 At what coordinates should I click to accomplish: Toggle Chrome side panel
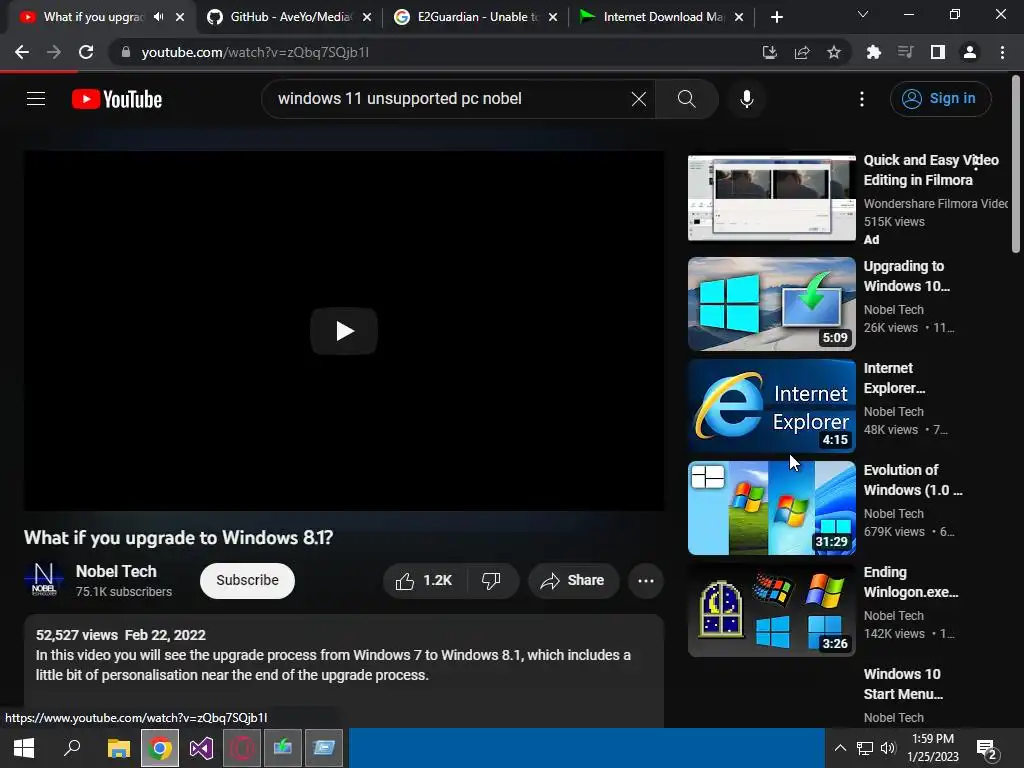pyautogui.click(x=938, y=52)
